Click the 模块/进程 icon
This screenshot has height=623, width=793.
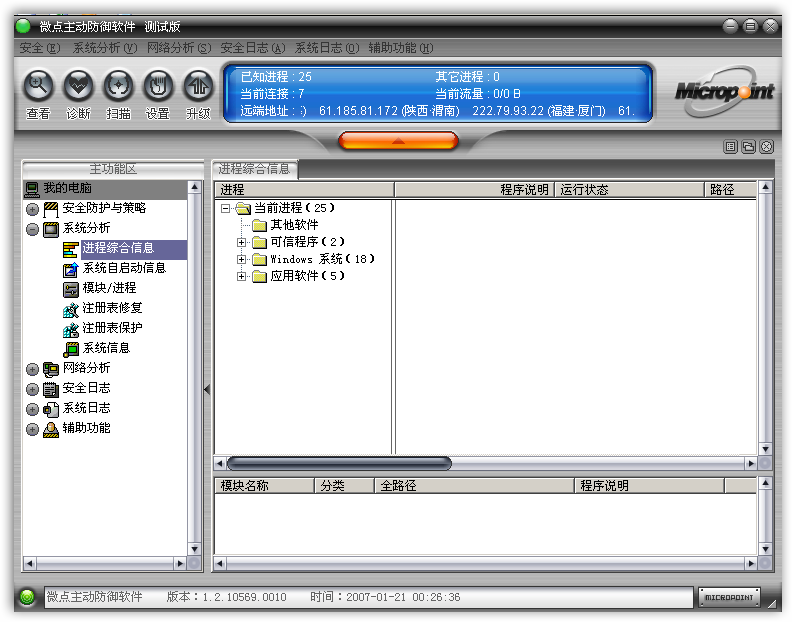[71, 289]
